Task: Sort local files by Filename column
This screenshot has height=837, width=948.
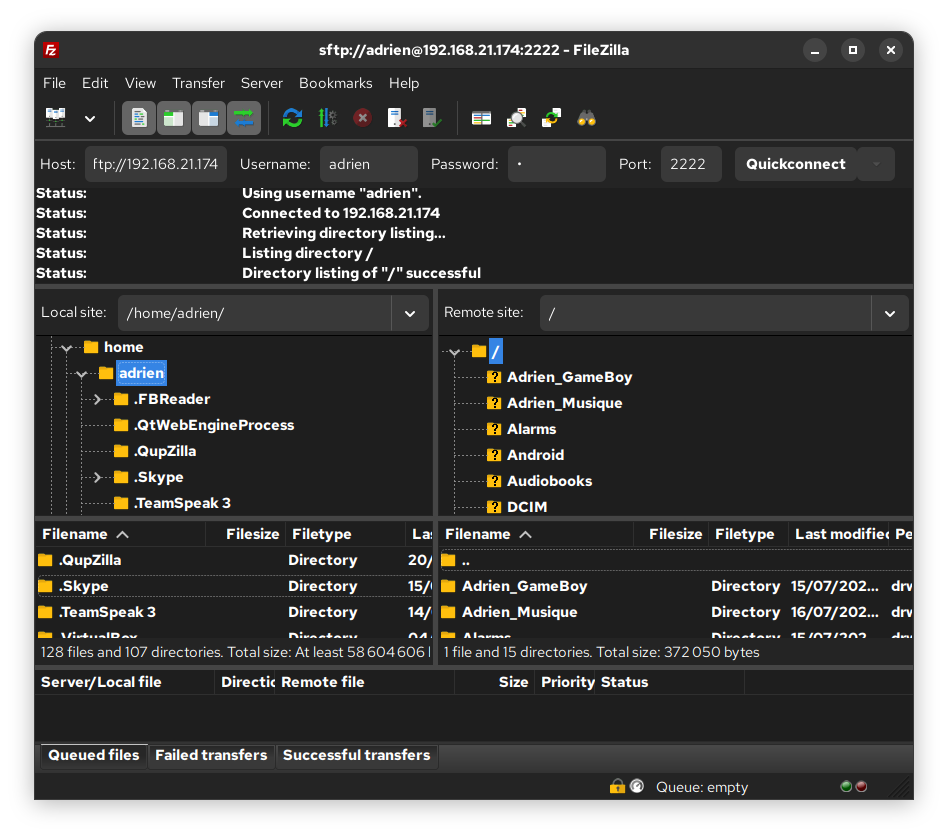Action: [x=121, y=534]
